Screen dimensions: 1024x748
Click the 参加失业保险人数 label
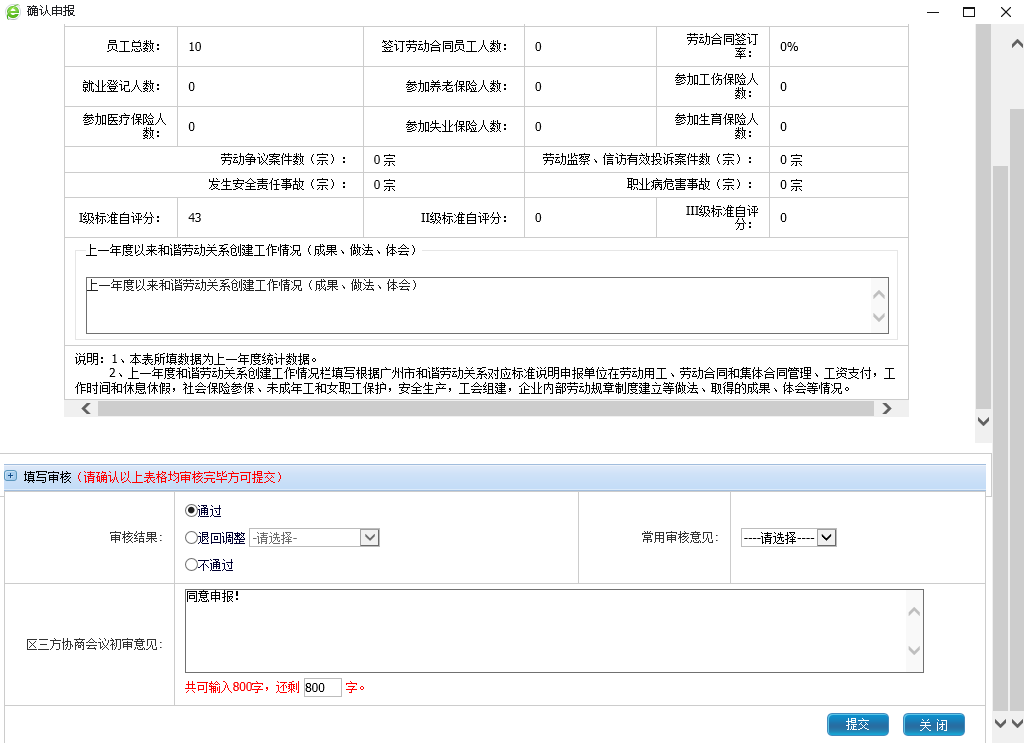[456, 126]
